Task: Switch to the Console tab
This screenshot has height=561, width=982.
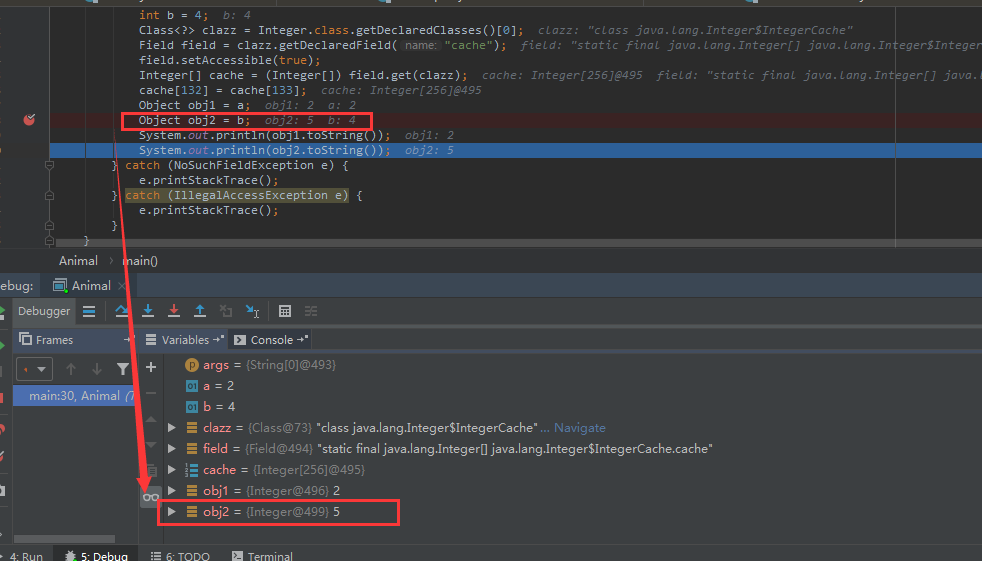Action: [x=271, y=340]
